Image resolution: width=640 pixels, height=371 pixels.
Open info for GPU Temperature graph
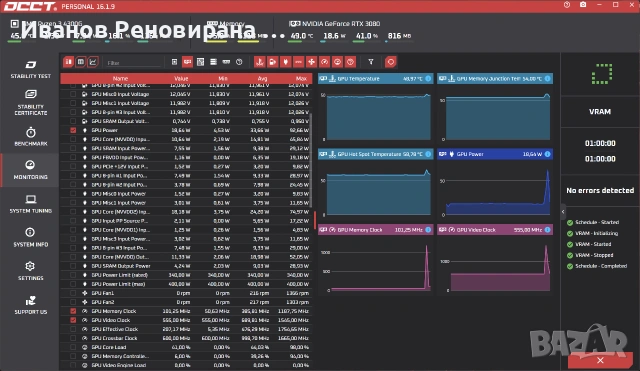pyautogui.click(x=428, y=78)
